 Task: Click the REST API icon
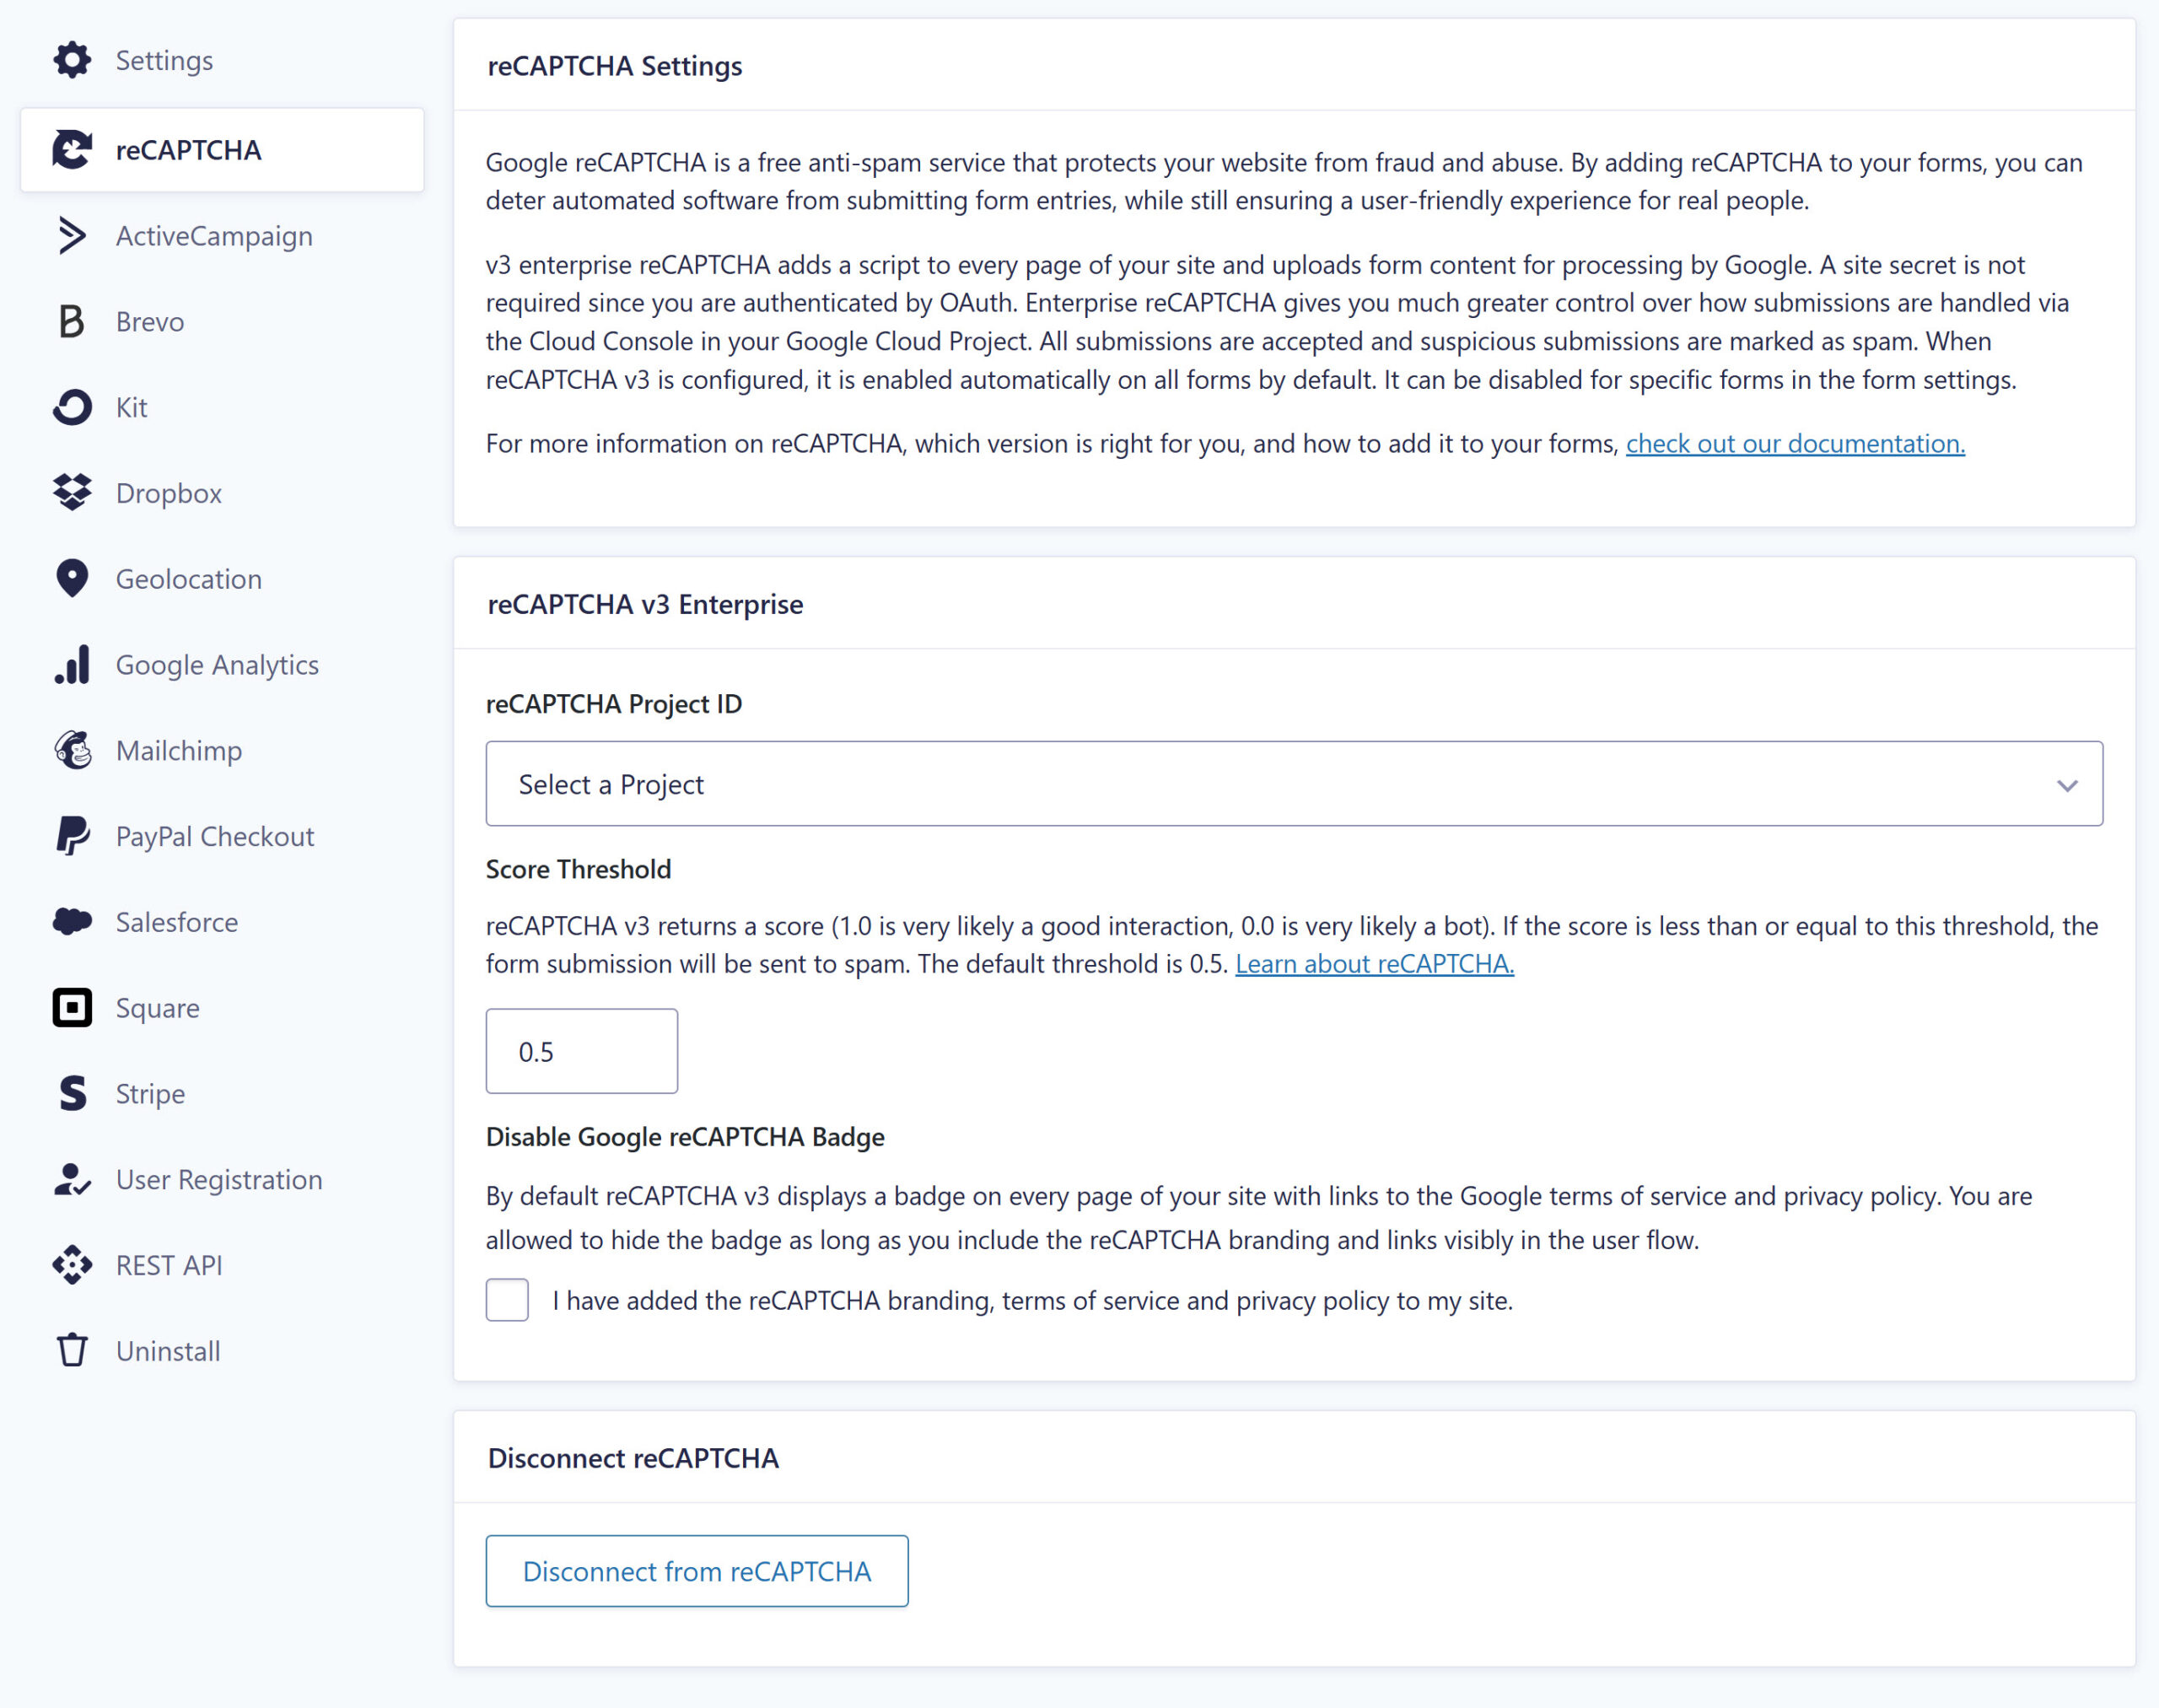[72, 1266]
